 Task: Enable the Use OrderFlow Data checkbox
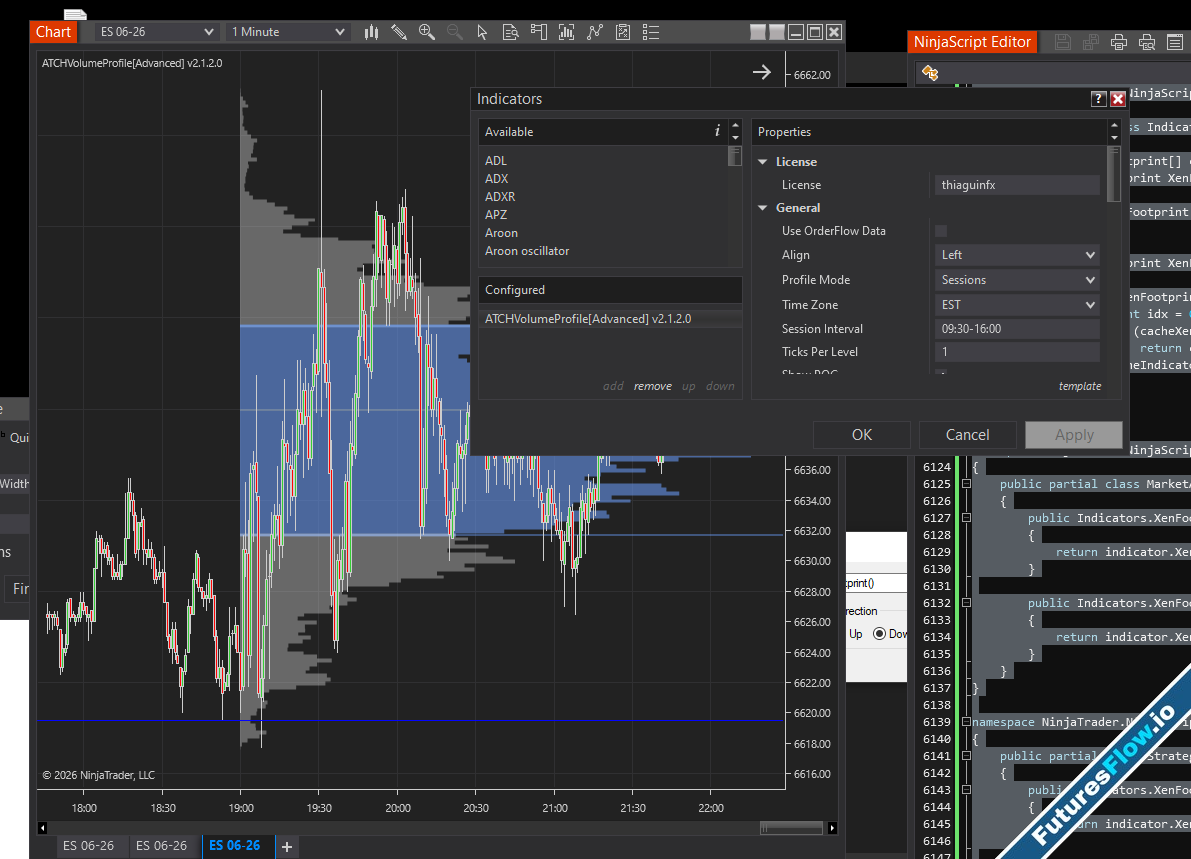[941, 231]
